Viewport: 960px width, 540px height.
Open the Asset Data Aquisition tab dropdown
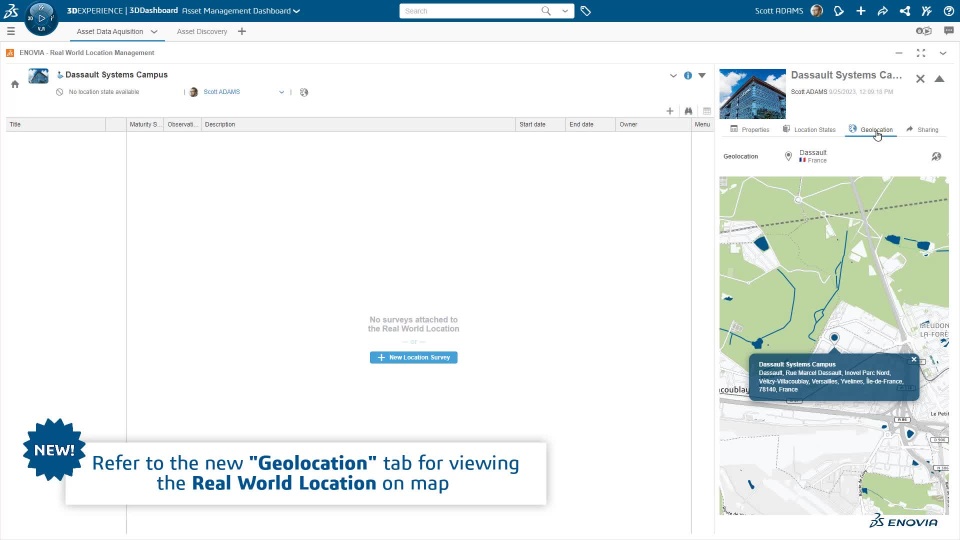pyautogui.click(x=154, y=31)
